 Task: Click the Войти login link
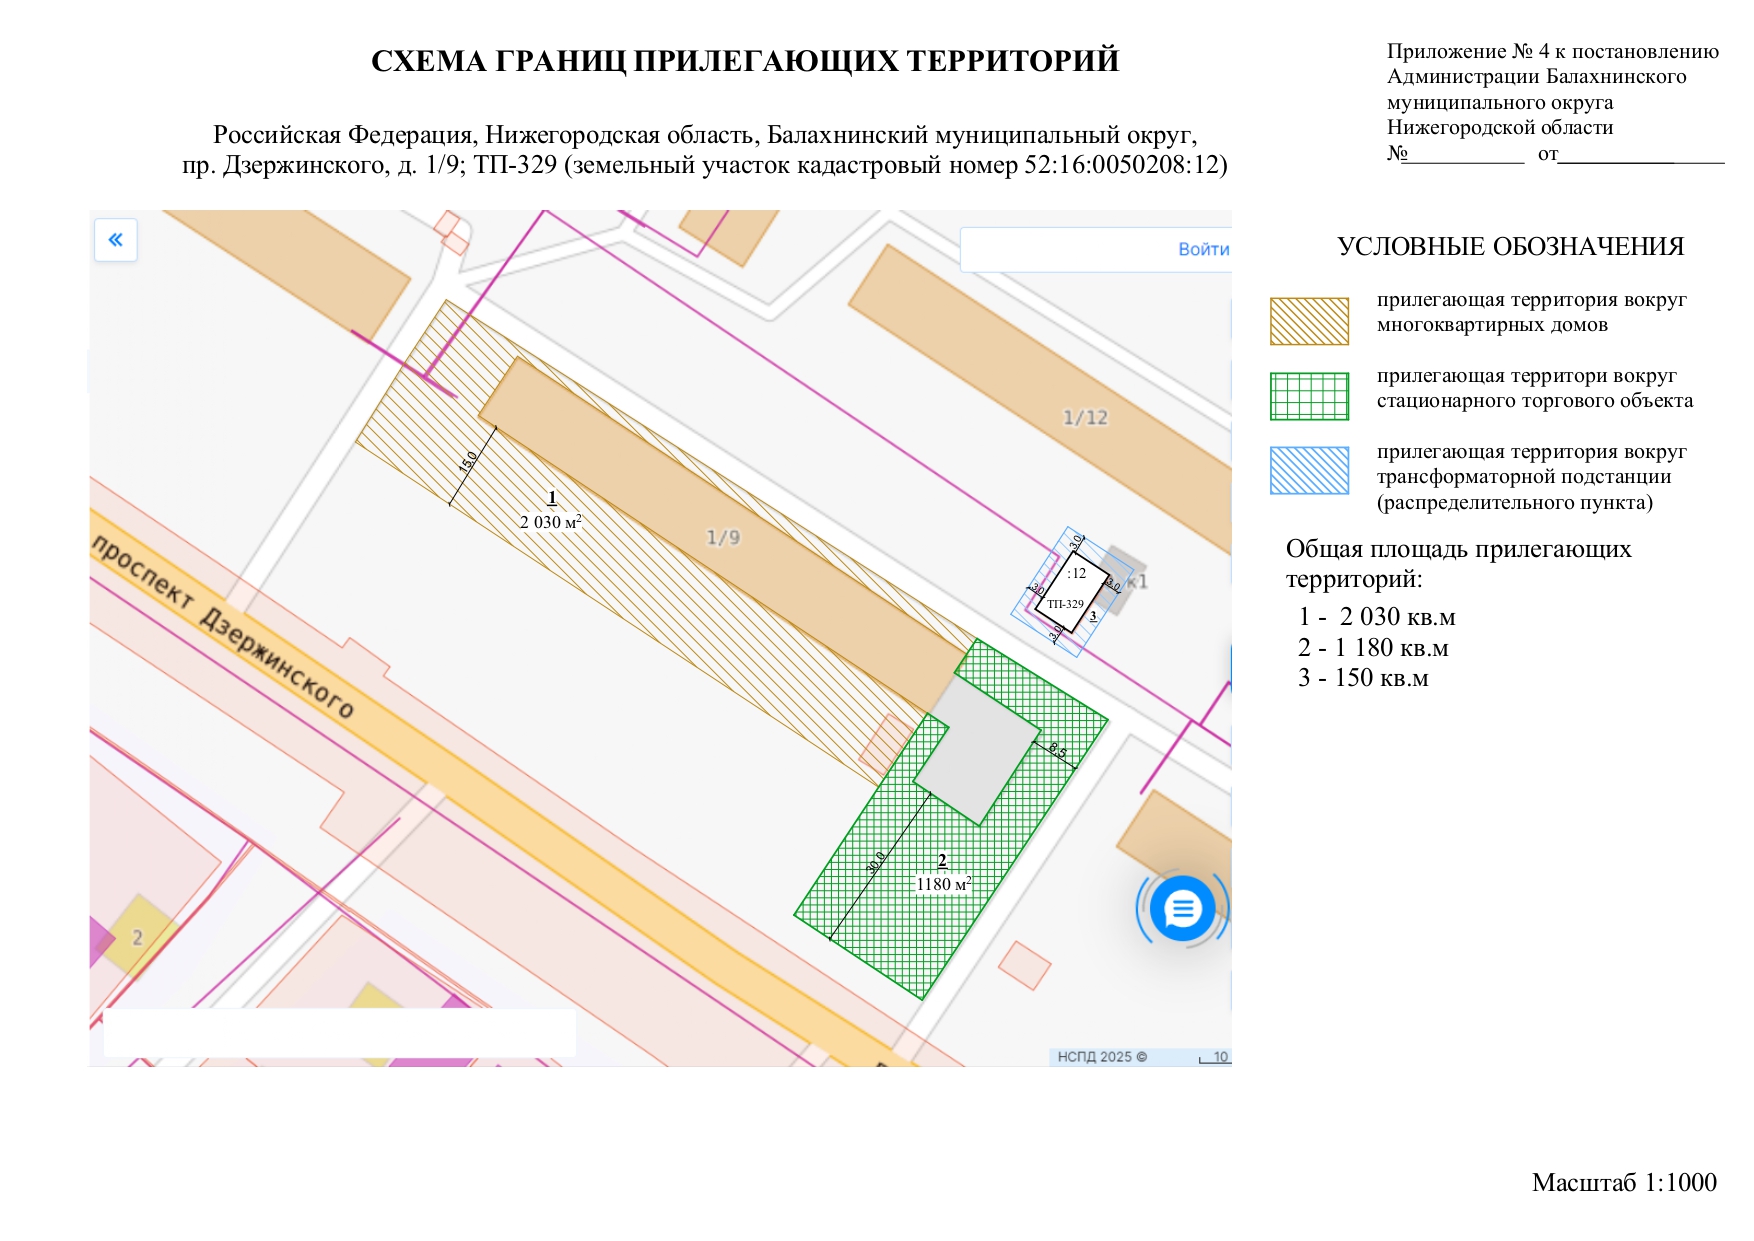click(1203, 250)
